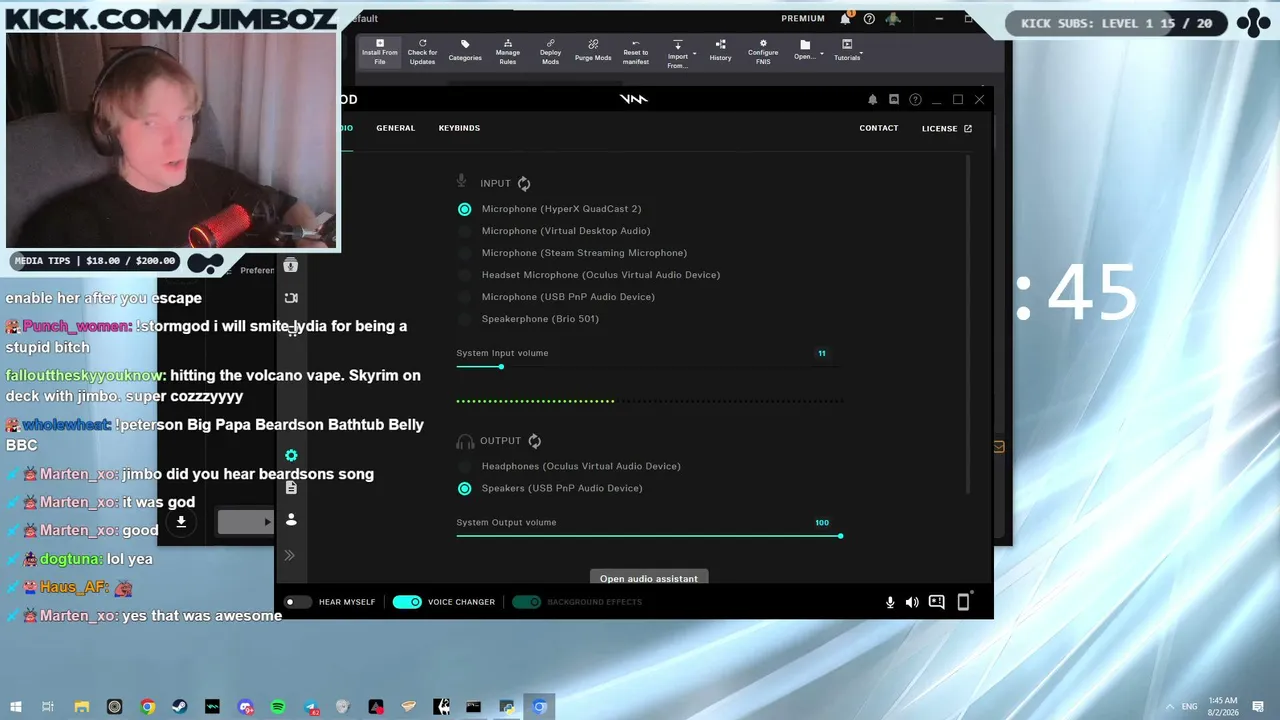Click the ENG language indicator in tray
Screen dimensions: 1280x720
(x=1189, y=707)
